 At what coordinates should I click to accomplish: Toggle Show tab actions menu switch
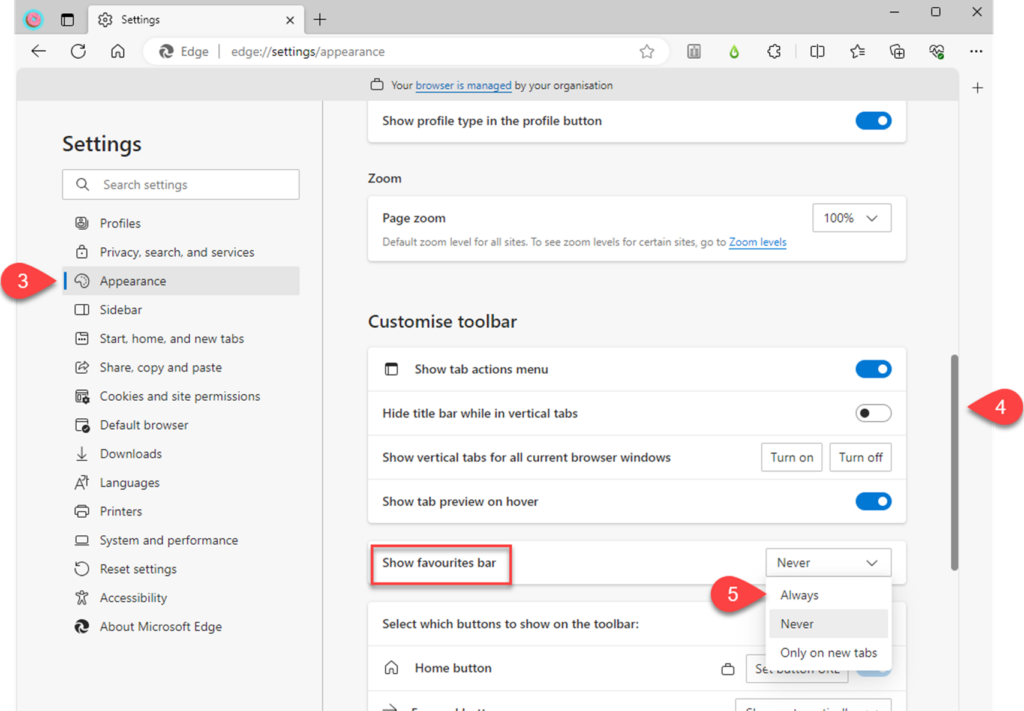(873, 369)
